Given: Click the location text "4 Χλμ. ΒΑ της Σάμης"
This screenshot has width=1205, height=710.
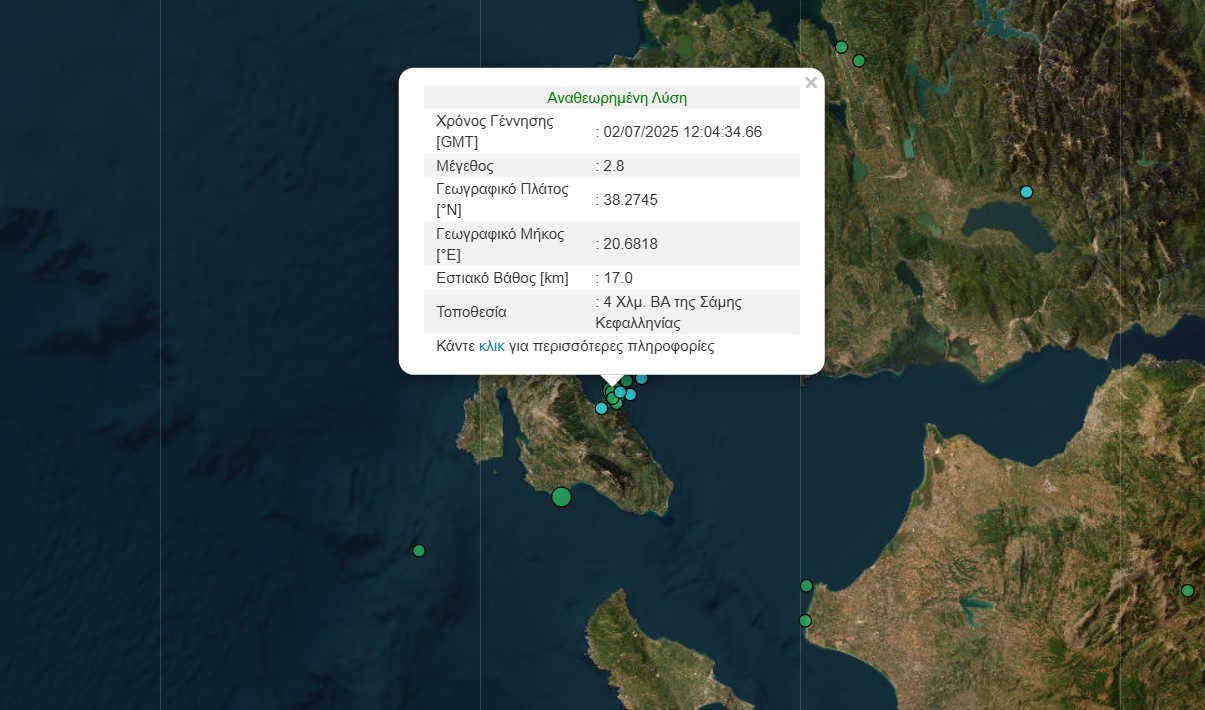Looking at the screenshot, I should click(x=672, y=302).
